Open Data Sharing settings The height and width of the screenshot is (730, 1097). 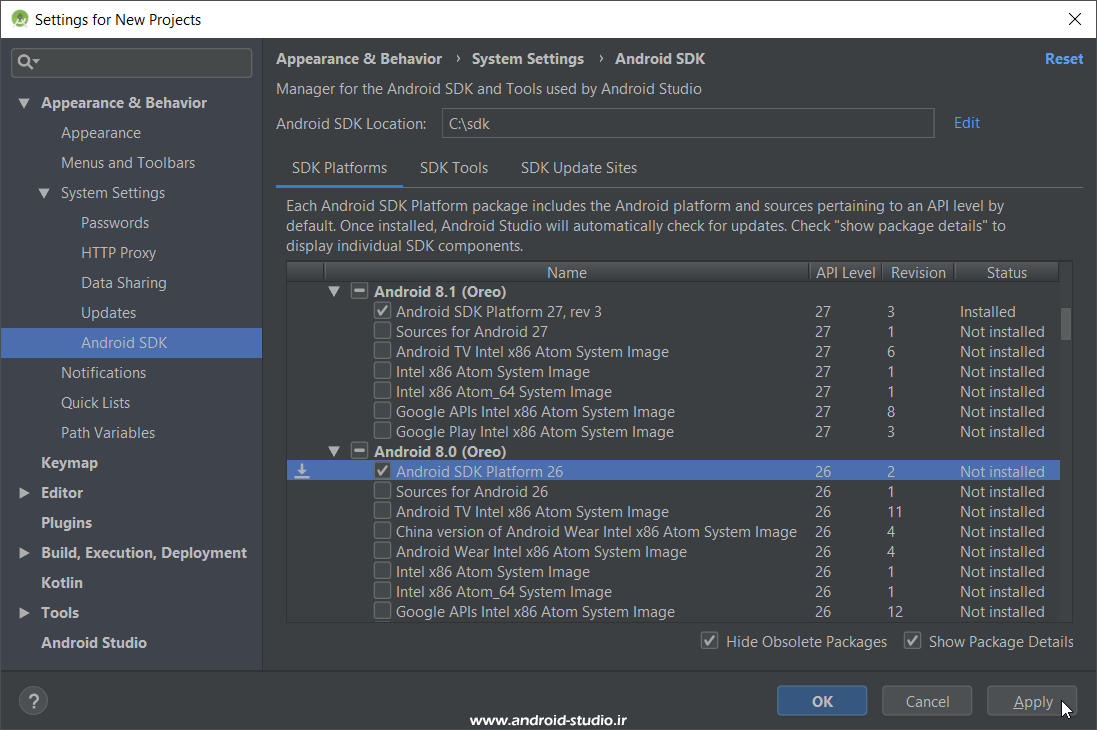[124, 283]
